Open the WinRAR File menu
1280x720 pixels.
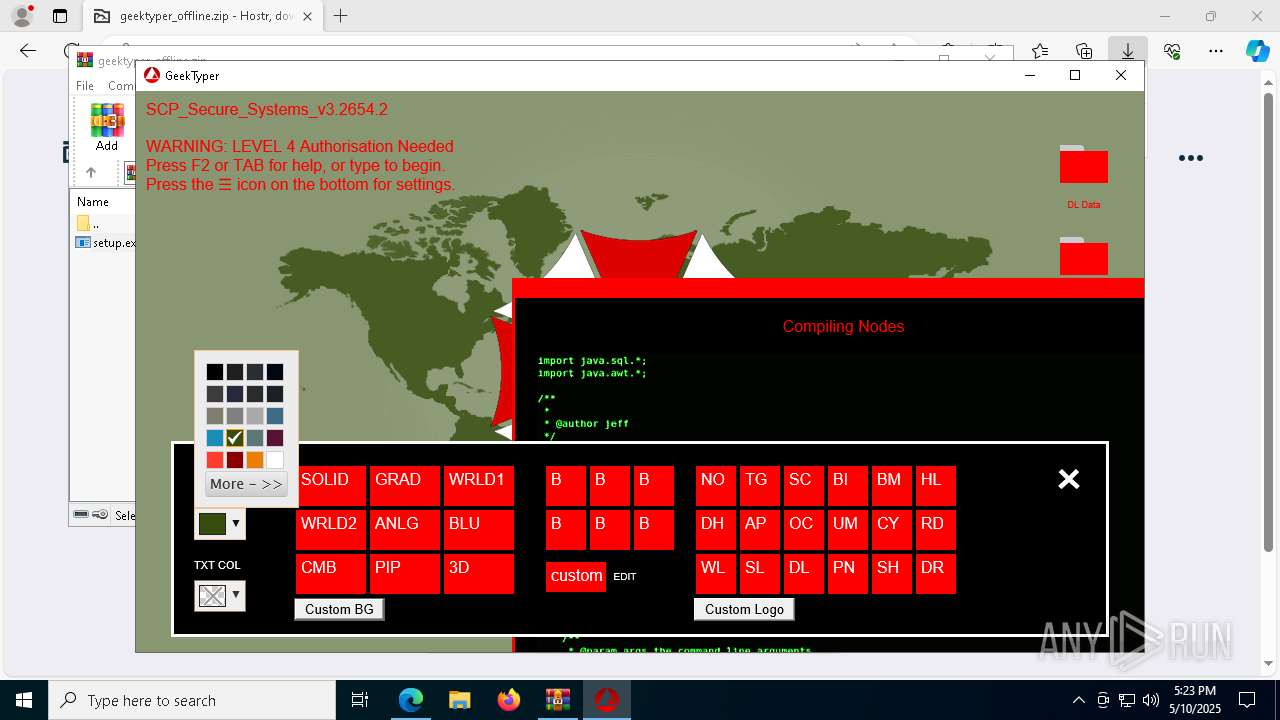coord(85,86)
